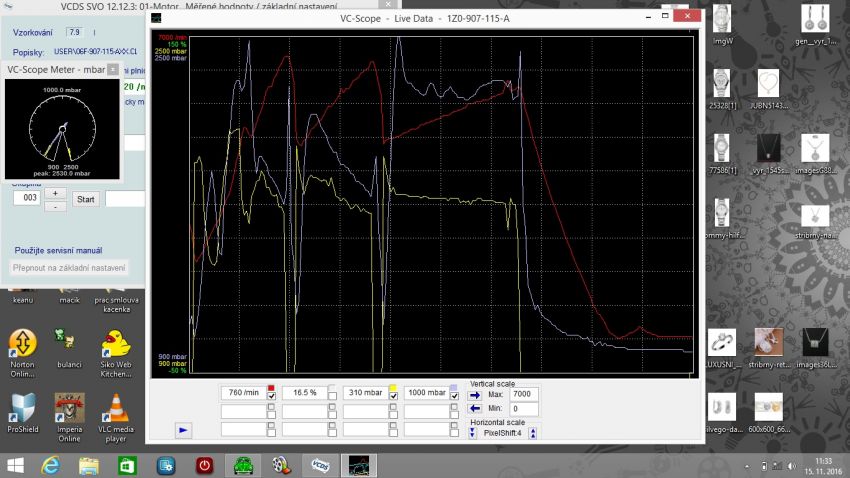Image resolution: width=850 pixels, height=478 pixels.
Task: Click Start button in VCDS window
Action: [x=86, y=199]
